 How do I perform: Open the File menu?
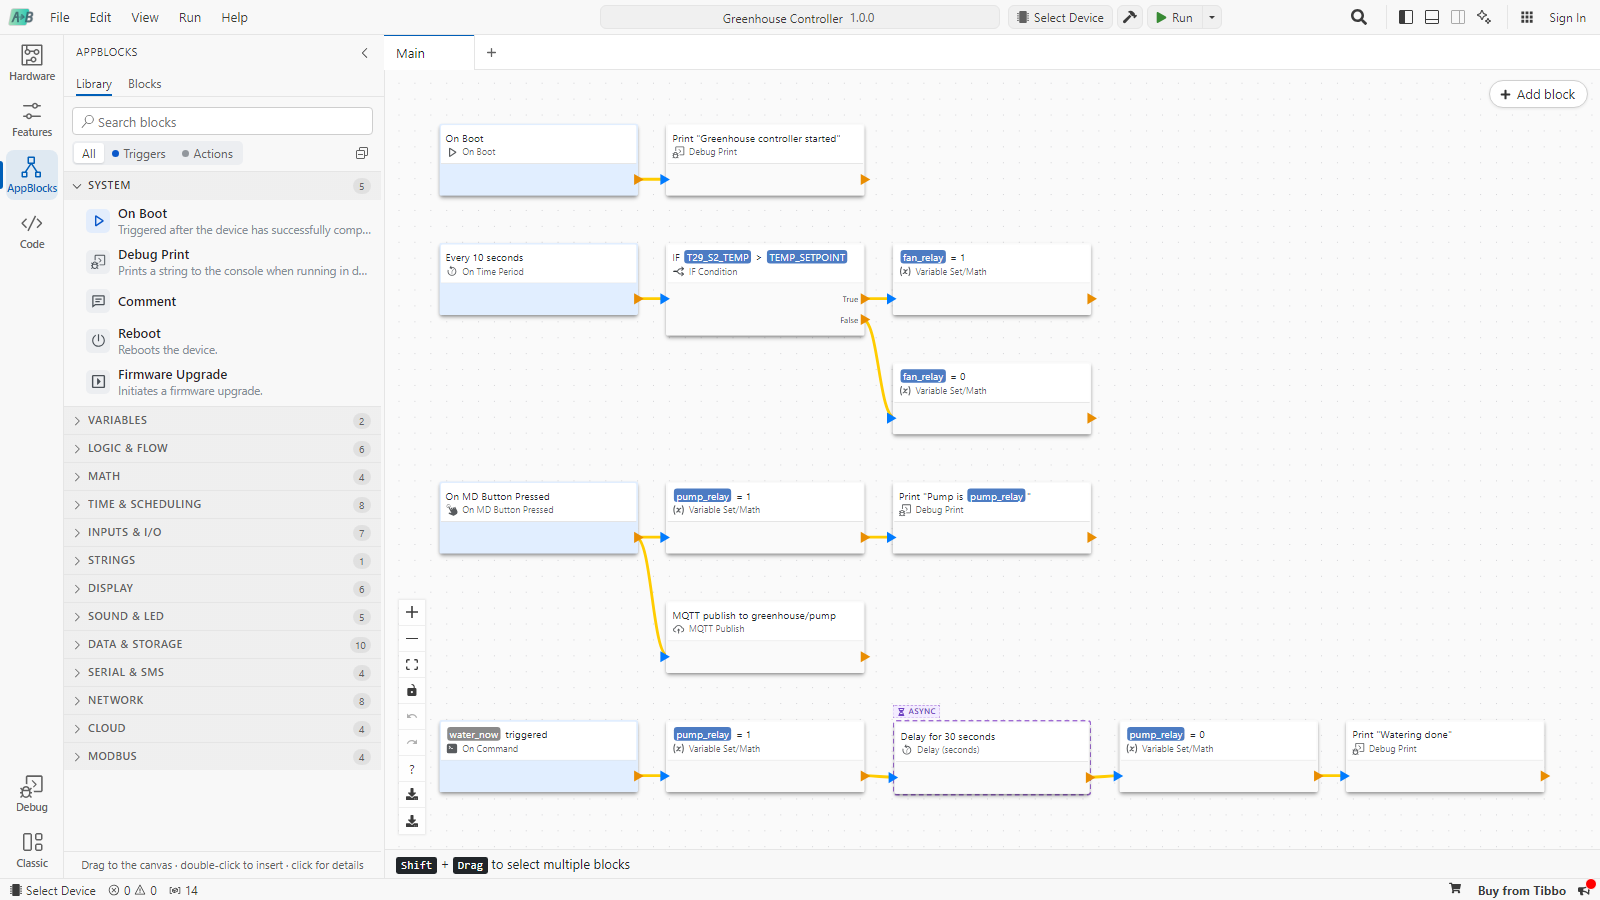coord(60,17)
